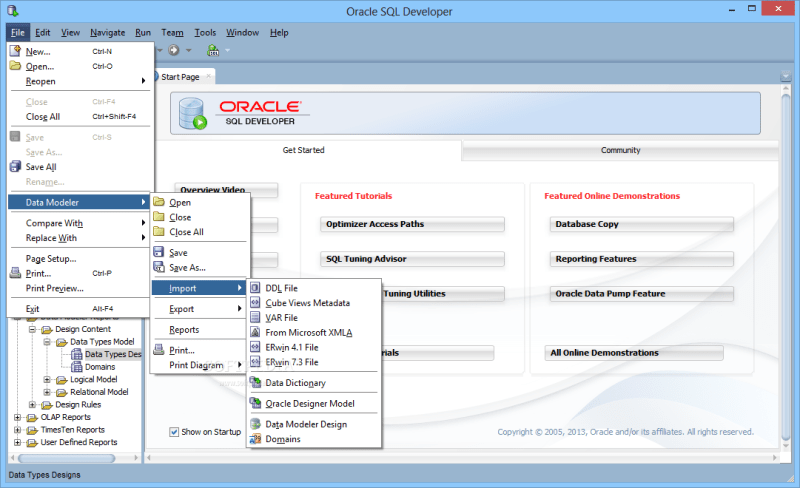Image resolution: width=800 pixels, height=488 pixels.
Task: Choose Reports in Data Modeler submenu
Action: click(199, 330)
